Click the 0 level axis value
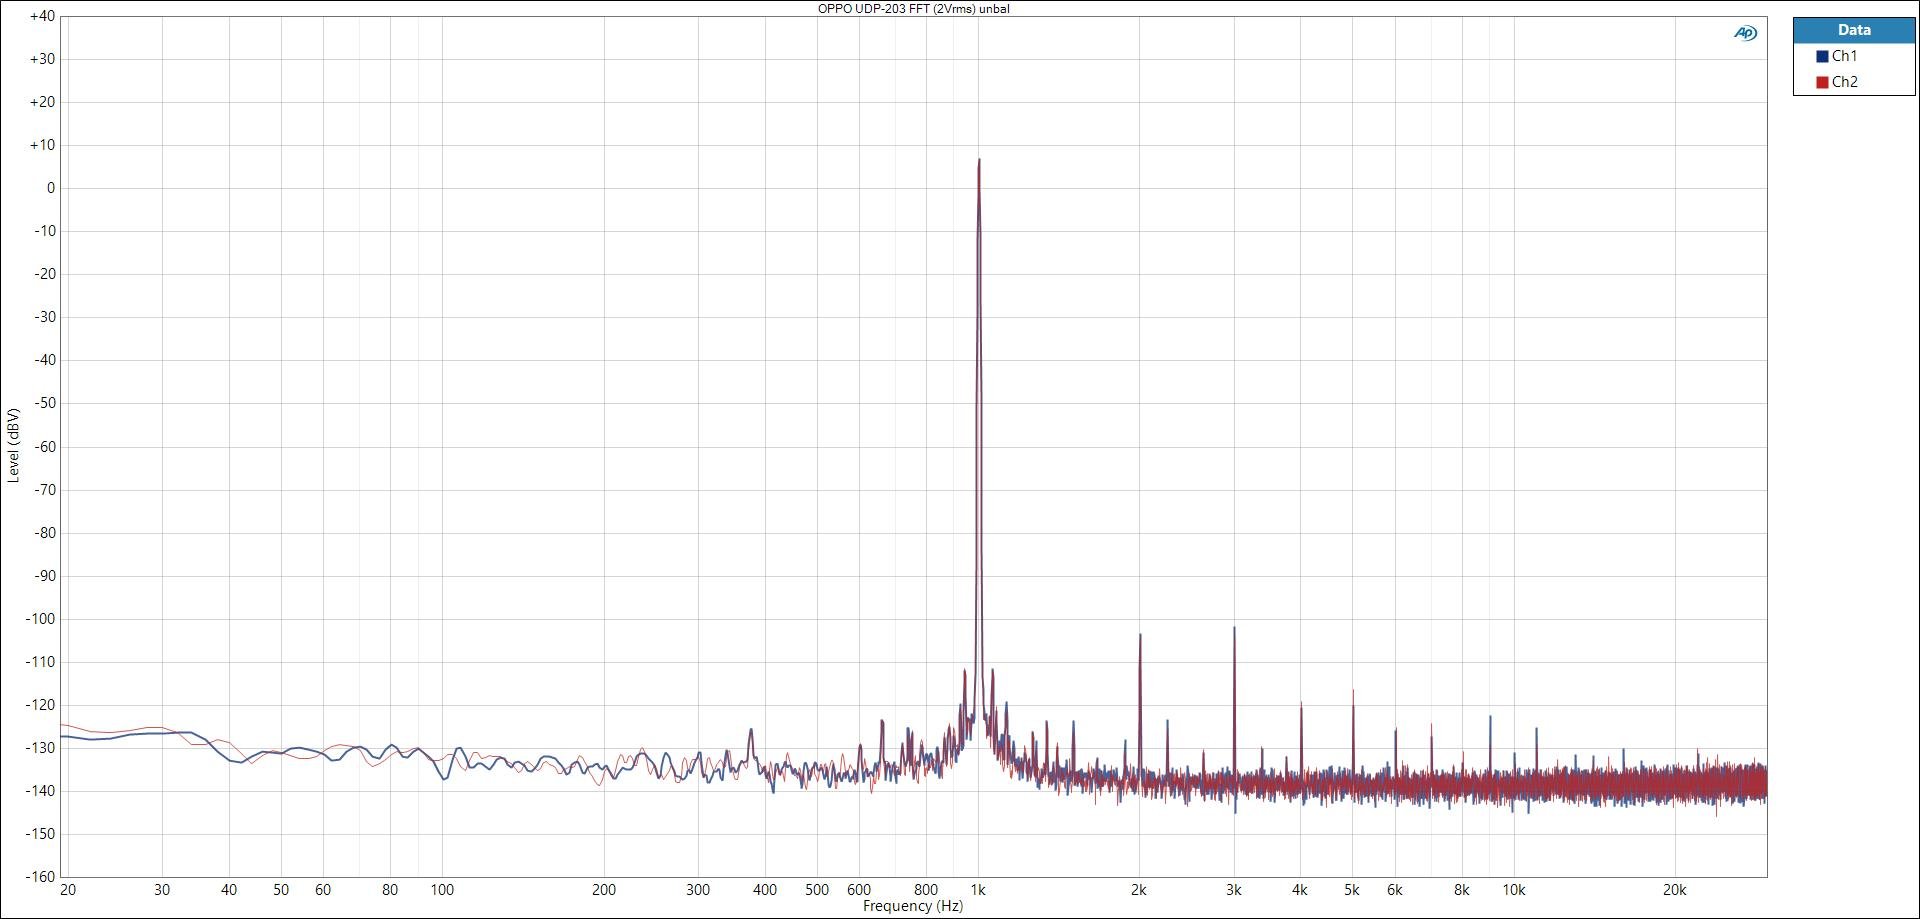This screenshot has width=1920, height=919. (x=51, y=188)
